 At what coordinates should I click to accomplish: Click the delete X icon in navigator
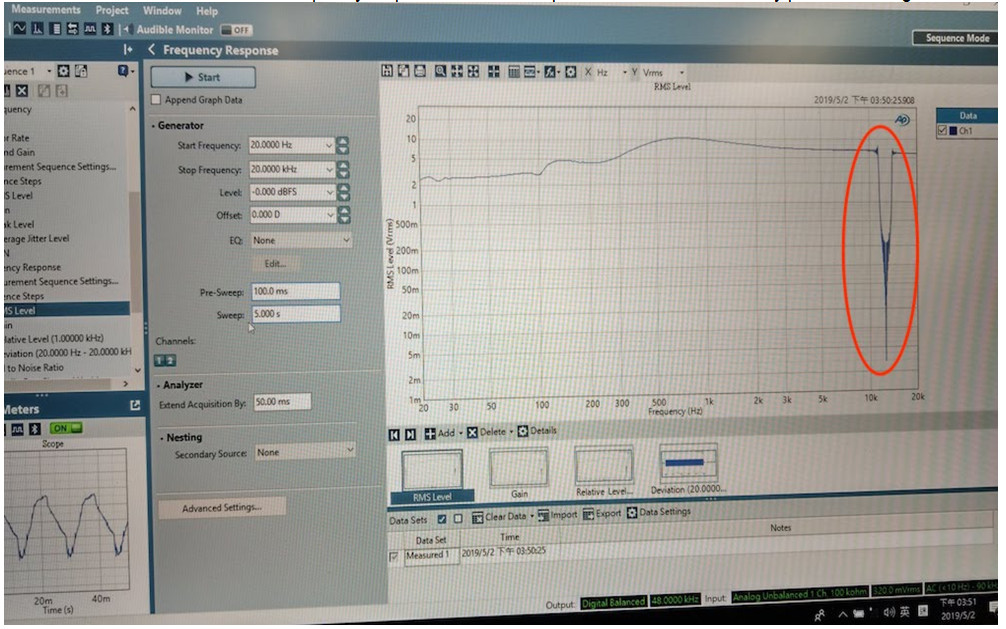coord(22,90)
